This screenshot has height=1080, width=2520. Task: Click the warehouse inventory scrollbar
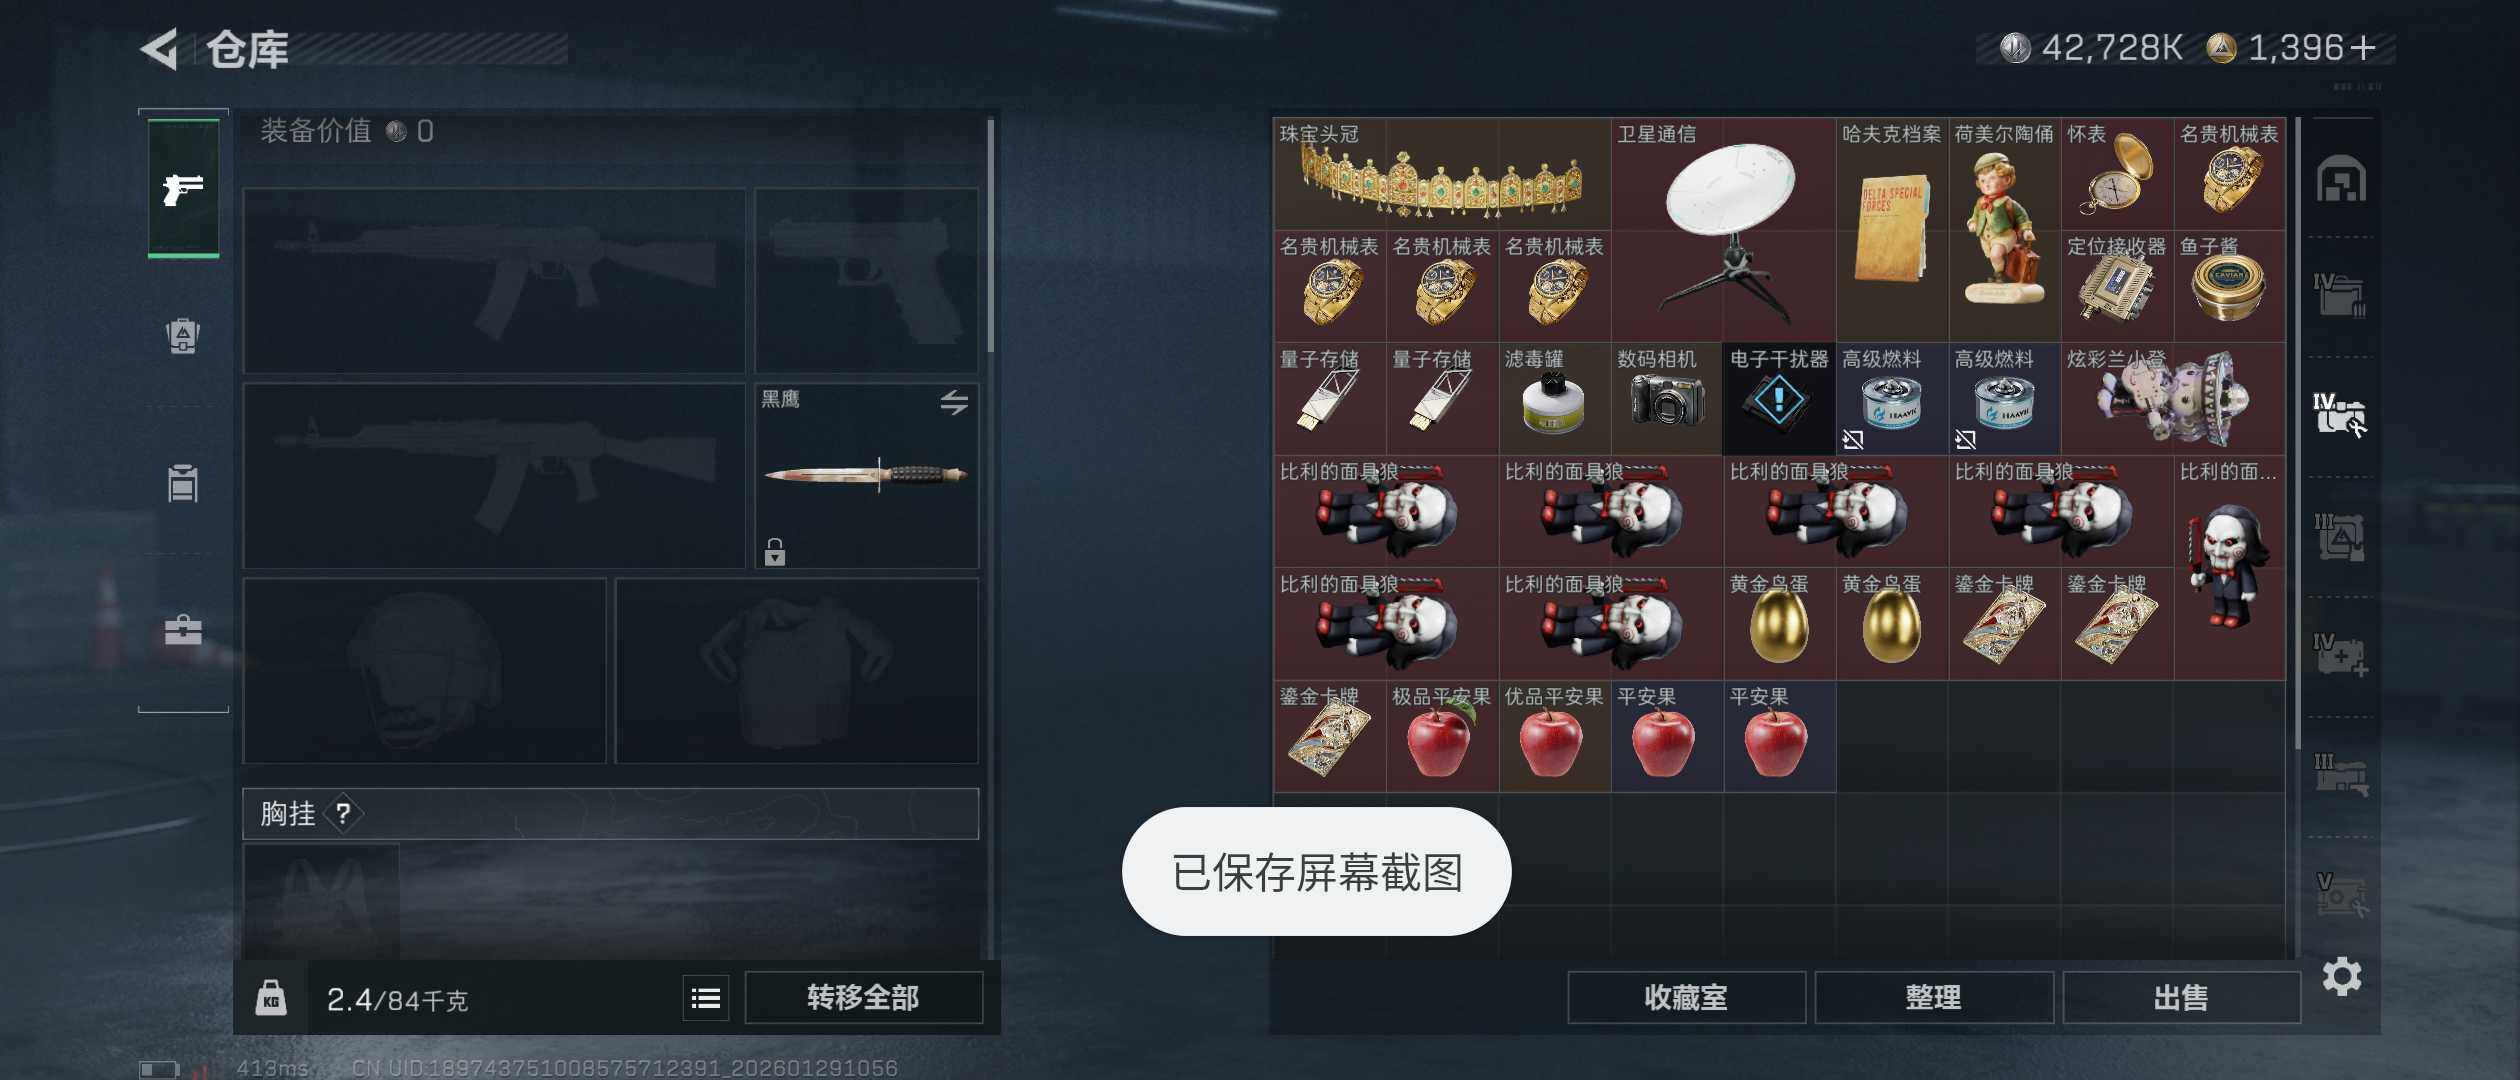tap(2297, 432)
